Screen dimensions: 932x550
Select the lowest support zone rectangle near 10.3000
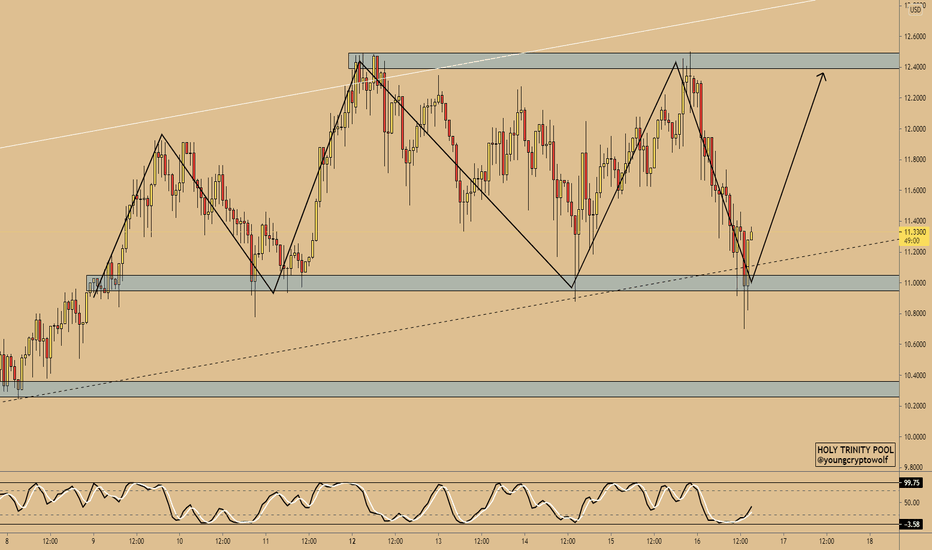[449, 389]
